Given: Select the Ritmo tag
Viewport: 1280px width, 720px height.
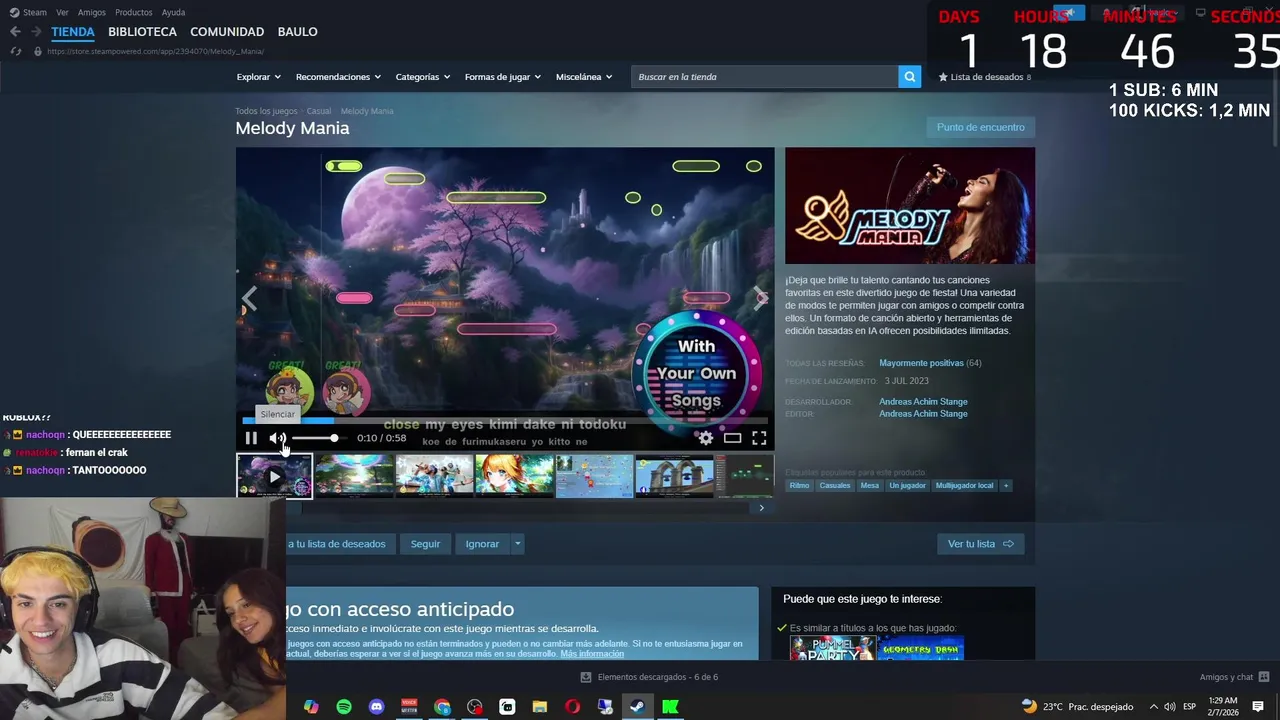Looking at the screenshot, I should pos(799,486).
